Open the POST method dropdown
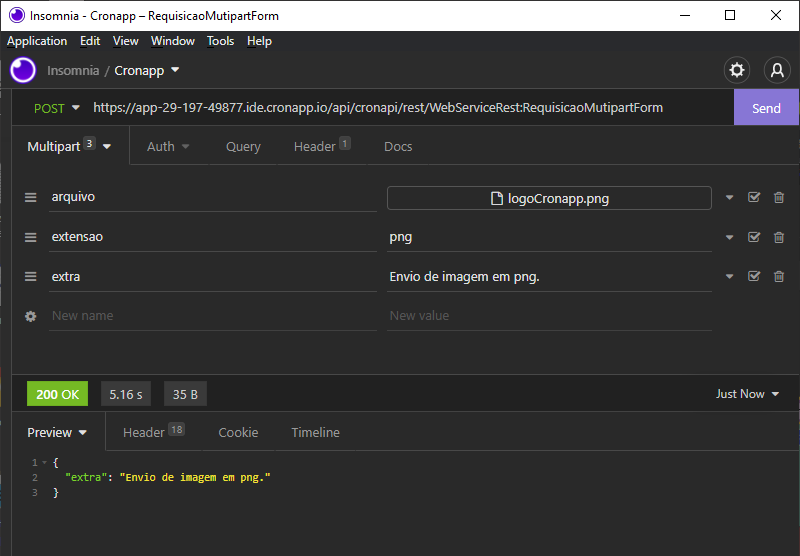Image resolution: width=800 pixels, height=556 pixels. click(x=57, y=108)
